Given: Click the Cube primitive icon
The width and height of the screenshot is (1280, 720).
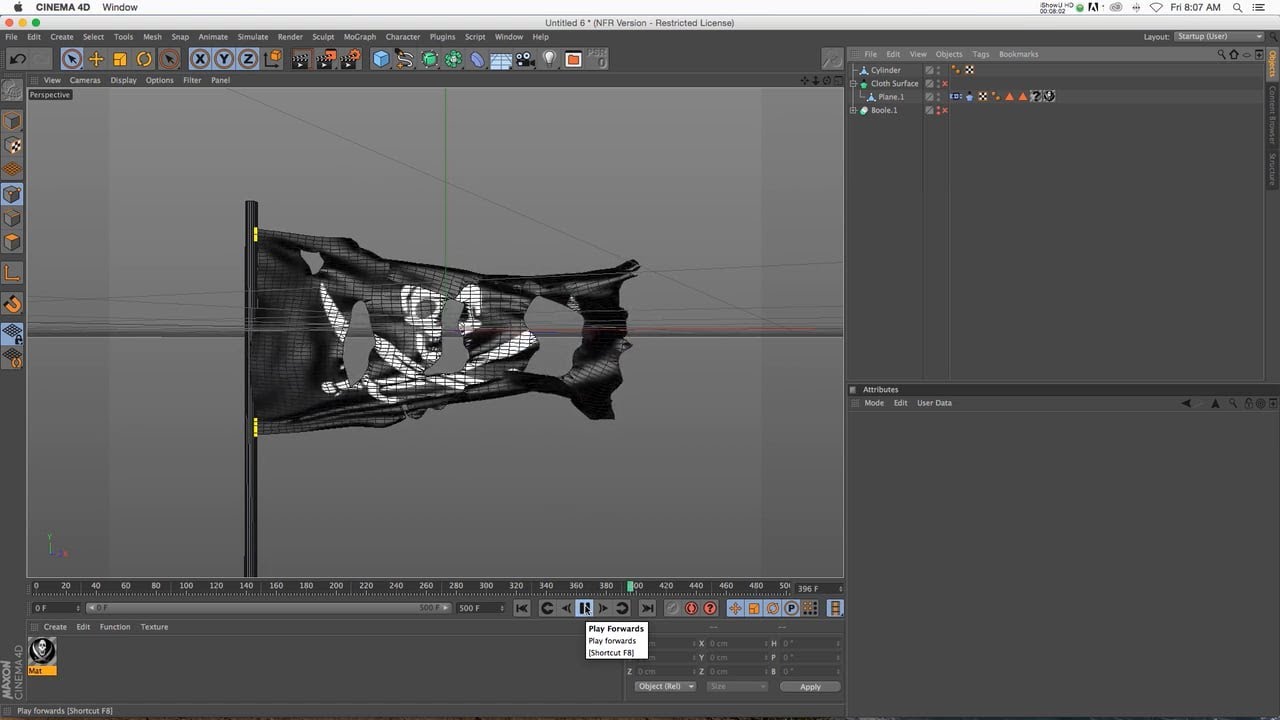Looking at the screenshot, I should (381, 59).
